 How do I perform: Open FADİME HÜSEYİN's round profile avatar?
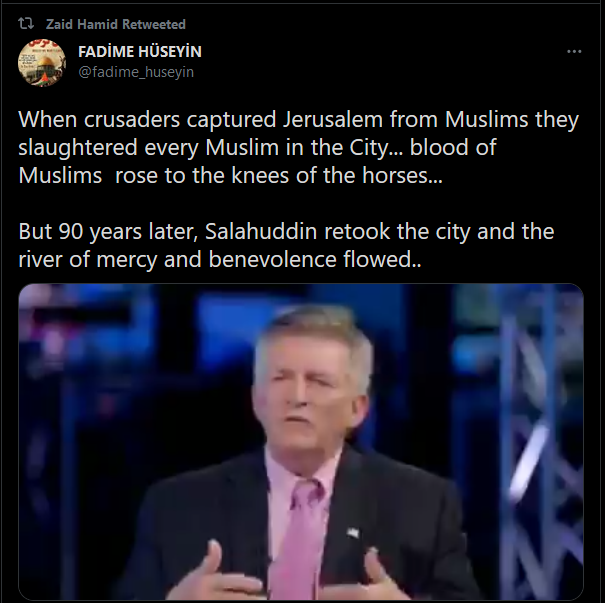click(x=42, y=62)
